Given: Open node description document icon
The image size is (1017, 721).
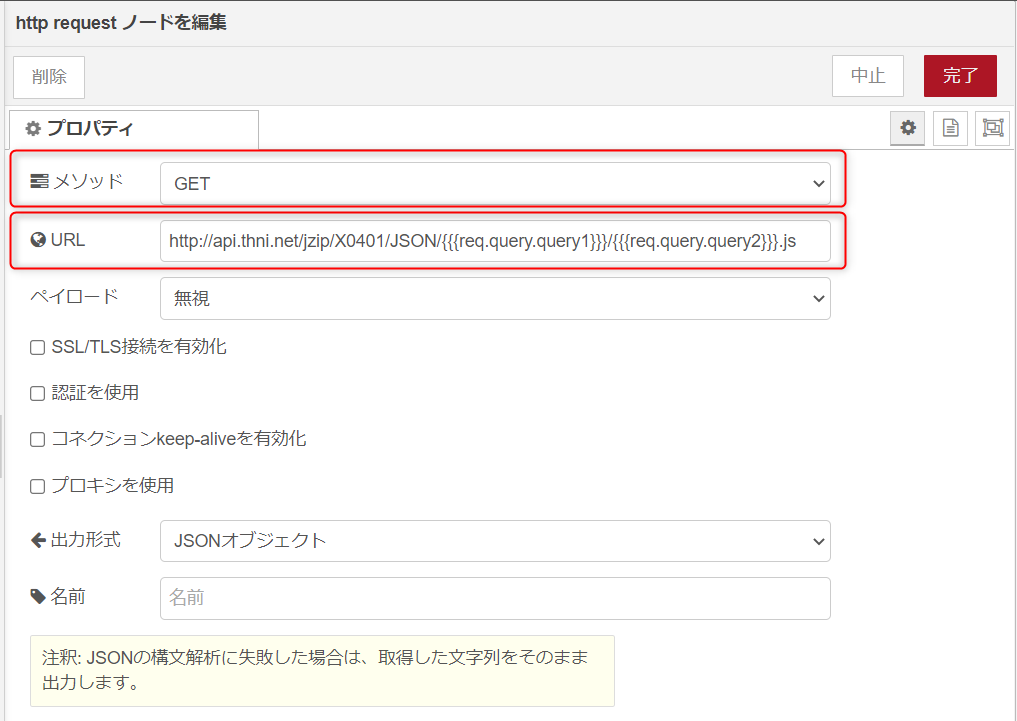Looking at the screenshot, I should tap(950, 128).
